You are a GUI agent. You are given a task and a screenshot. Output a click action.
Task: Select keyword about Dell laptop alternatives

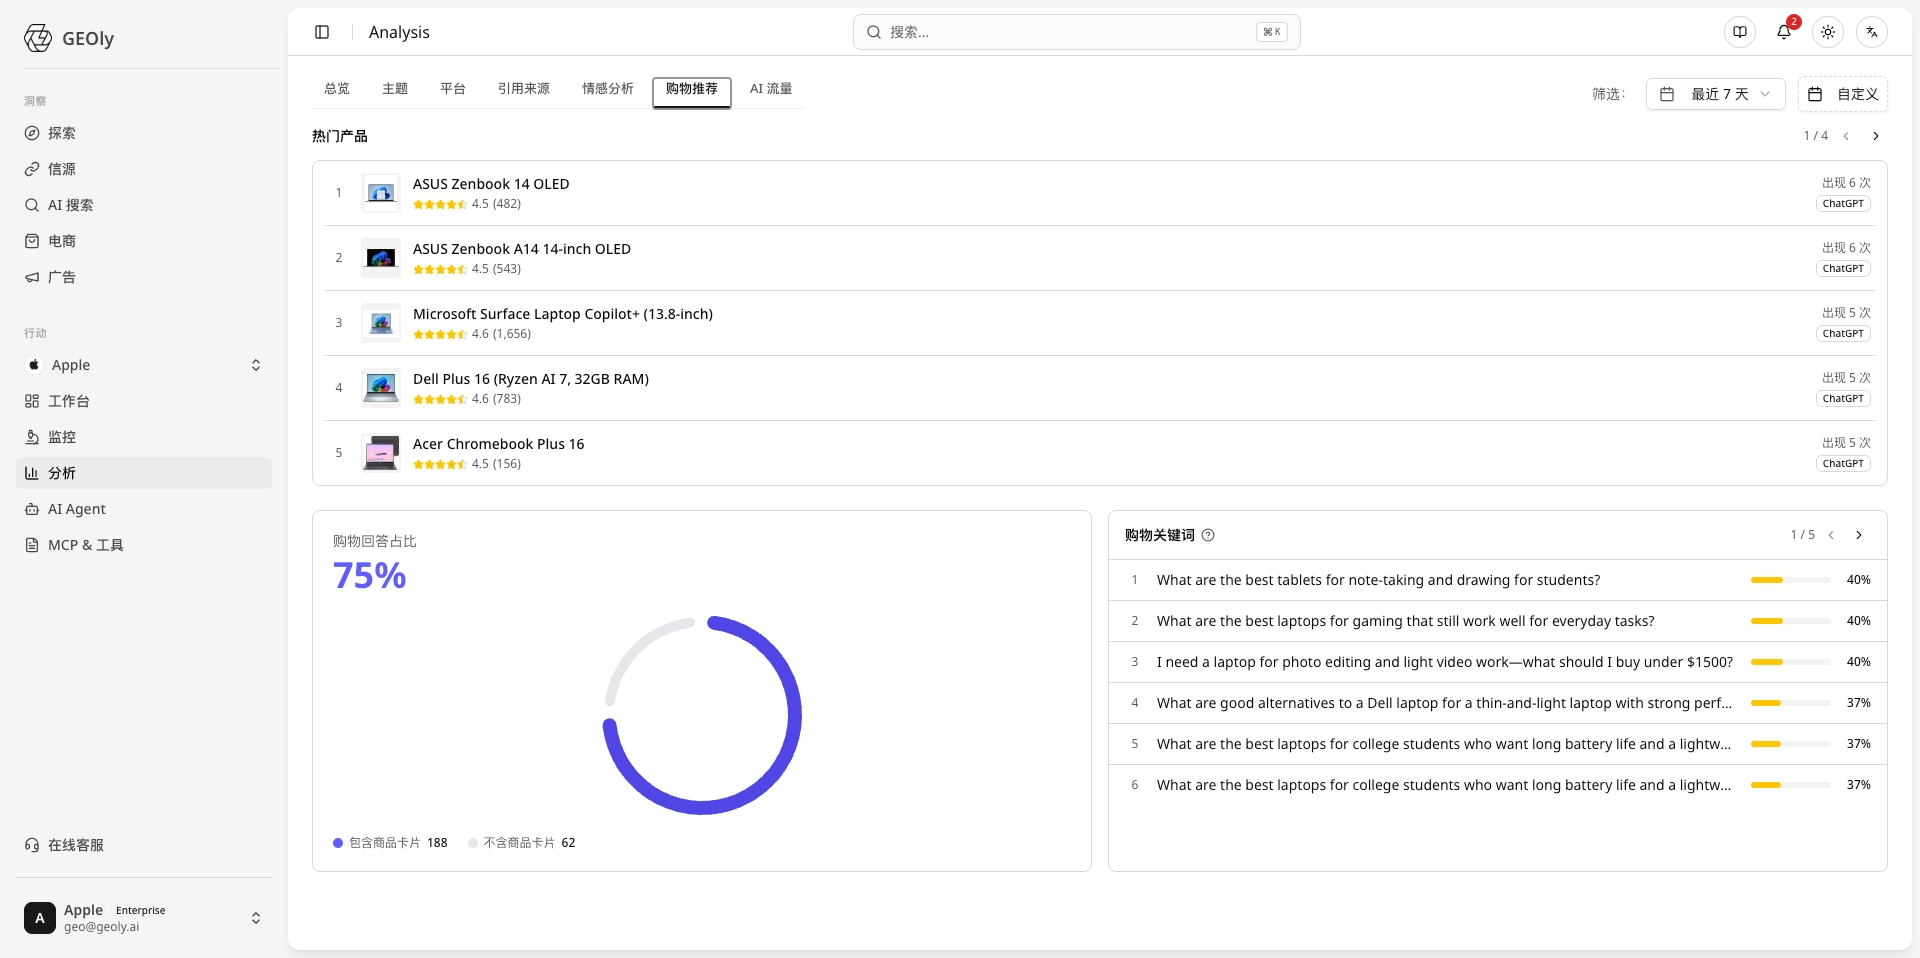tap(1498, 703)
